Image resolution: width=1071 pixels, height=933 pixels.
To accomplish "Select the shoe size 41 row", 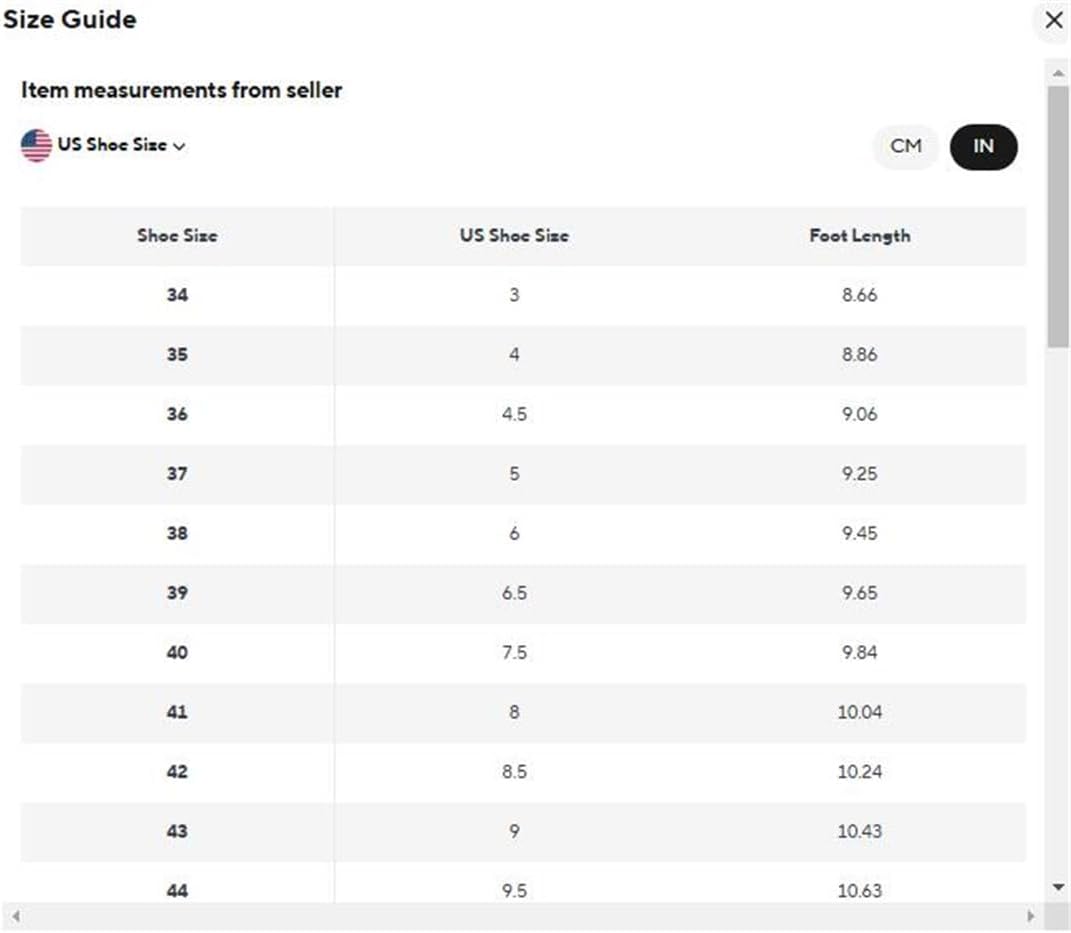I will point(523,712).
